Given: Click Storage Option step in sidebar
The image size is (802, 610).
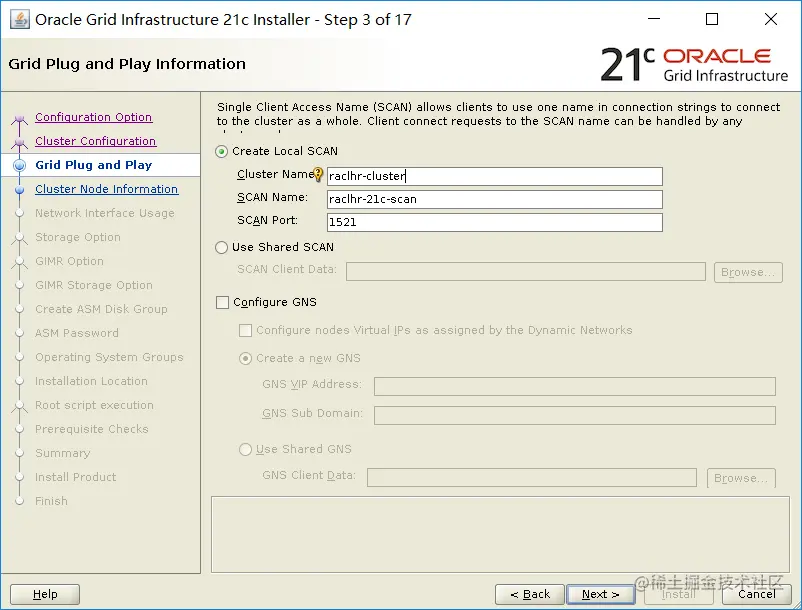Looking at the screenshot, I should [x=78, y=237].
